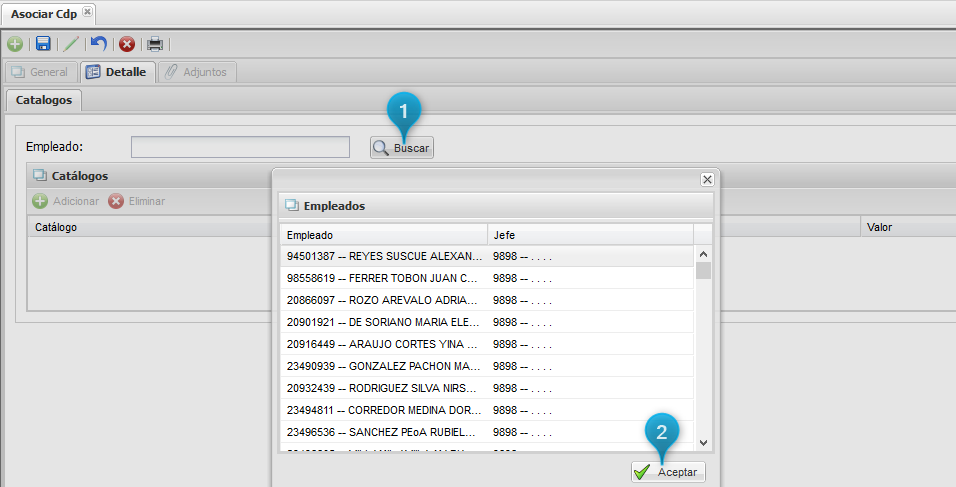Select the Catalogos sub-tab
The image size is (956, 487).
43,100
